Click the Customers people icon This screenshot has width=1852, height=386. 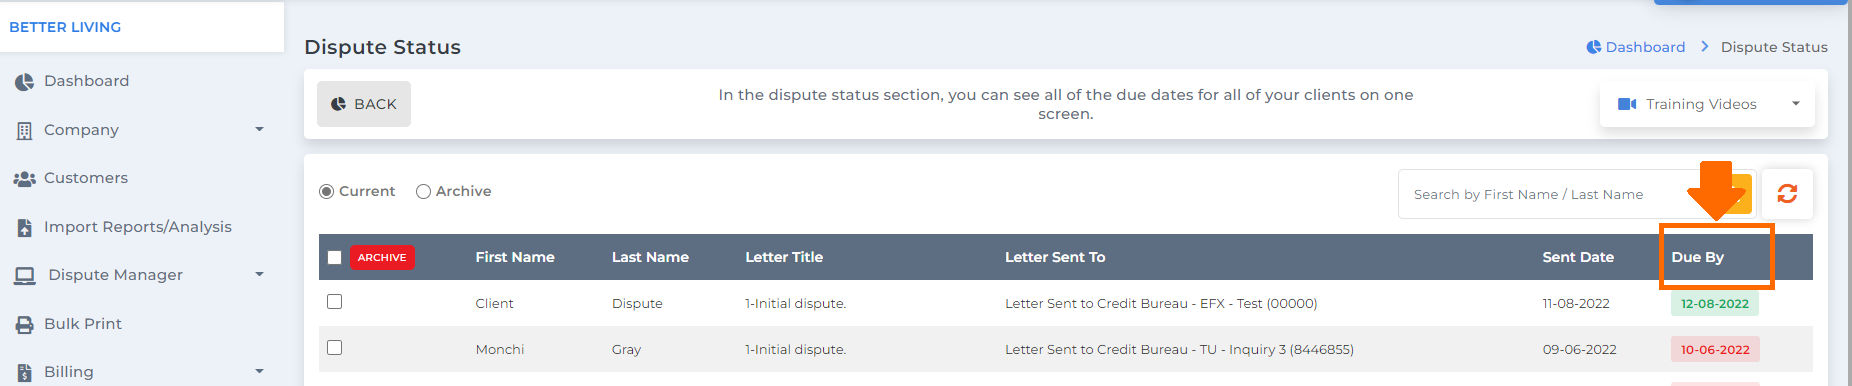24,179
